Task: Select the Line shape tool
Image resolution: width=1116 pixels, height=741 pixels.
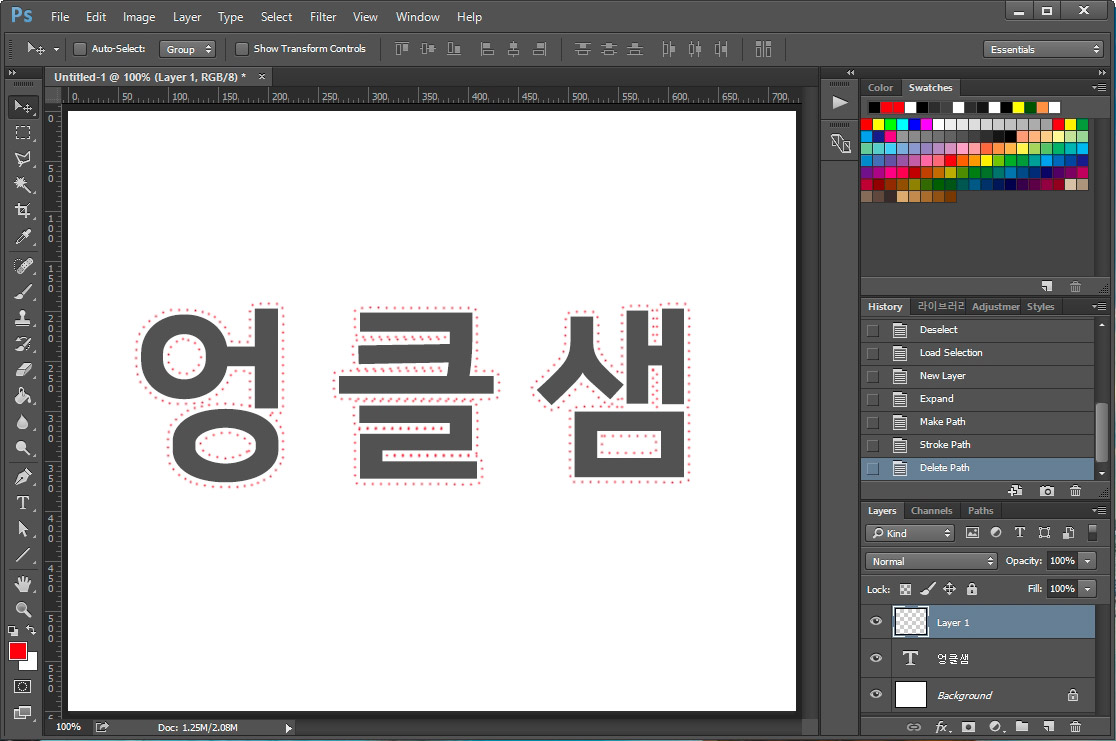Action: click(x=23, y=555)
